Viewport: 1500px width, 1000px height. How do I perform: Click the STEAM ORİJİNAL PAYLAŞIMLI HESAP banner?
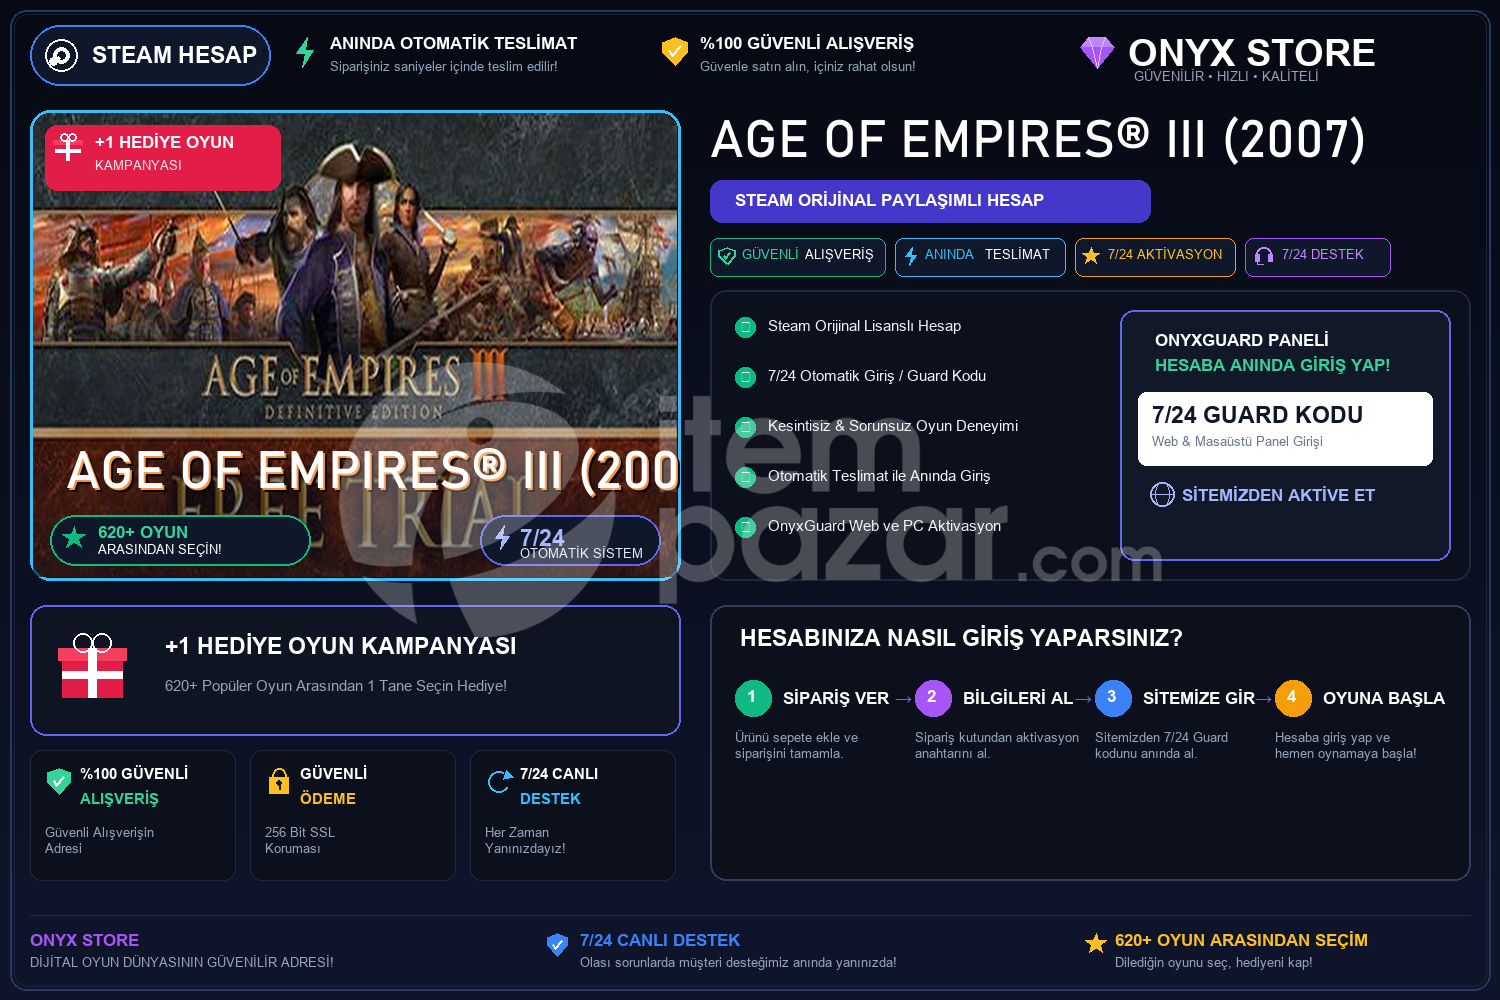[x=930, y=201]
